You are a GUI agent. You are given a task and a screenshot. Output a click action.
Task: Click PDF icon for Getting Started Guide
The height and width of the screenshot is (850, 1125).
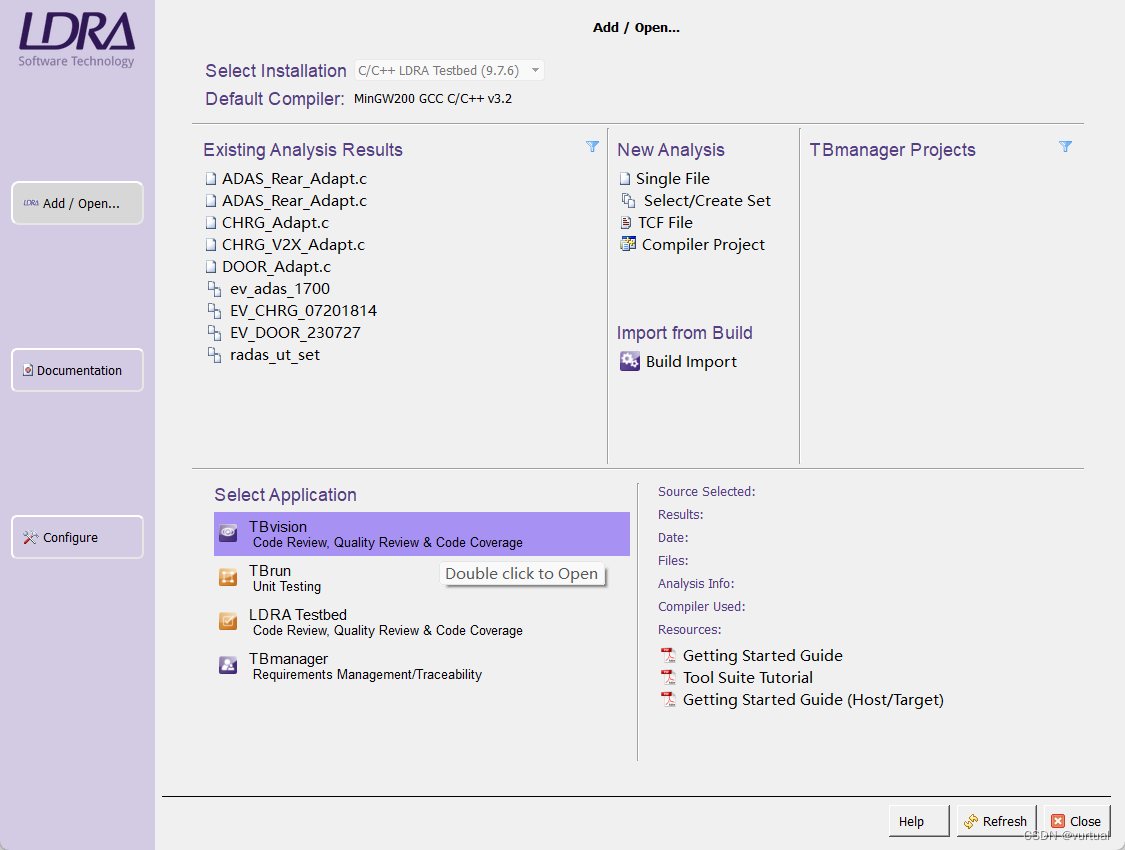(668, 656)
